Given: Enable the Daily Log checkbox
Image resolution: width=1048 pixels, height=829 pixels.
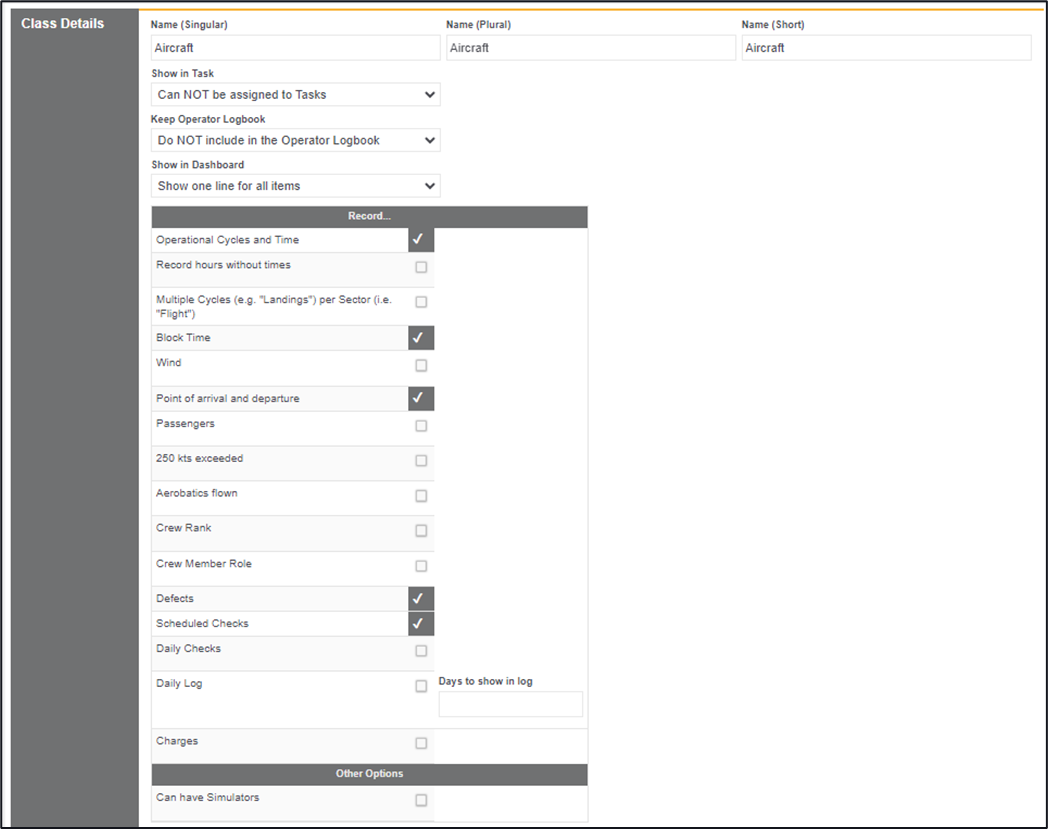Looking at the screenshot, I should [x=421, y=686].
